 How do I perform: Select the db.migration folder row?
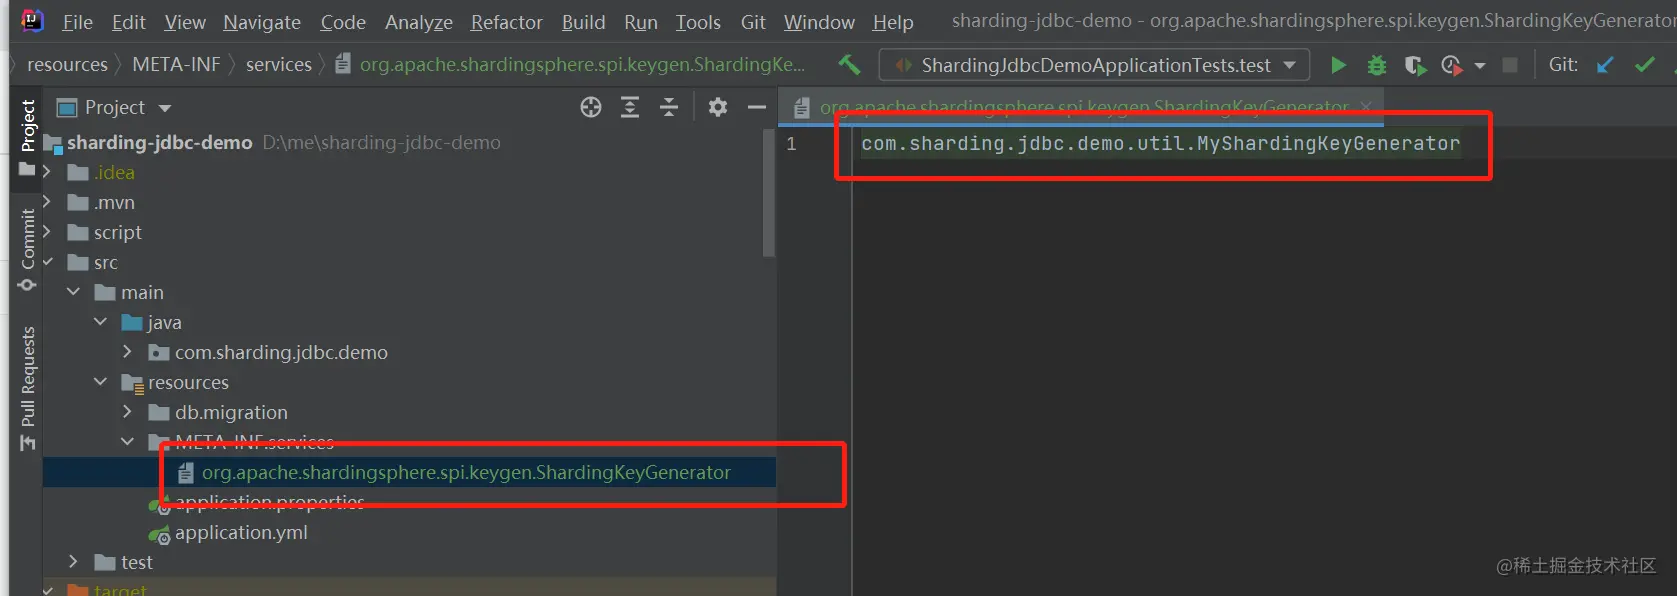tap(409, 412)
